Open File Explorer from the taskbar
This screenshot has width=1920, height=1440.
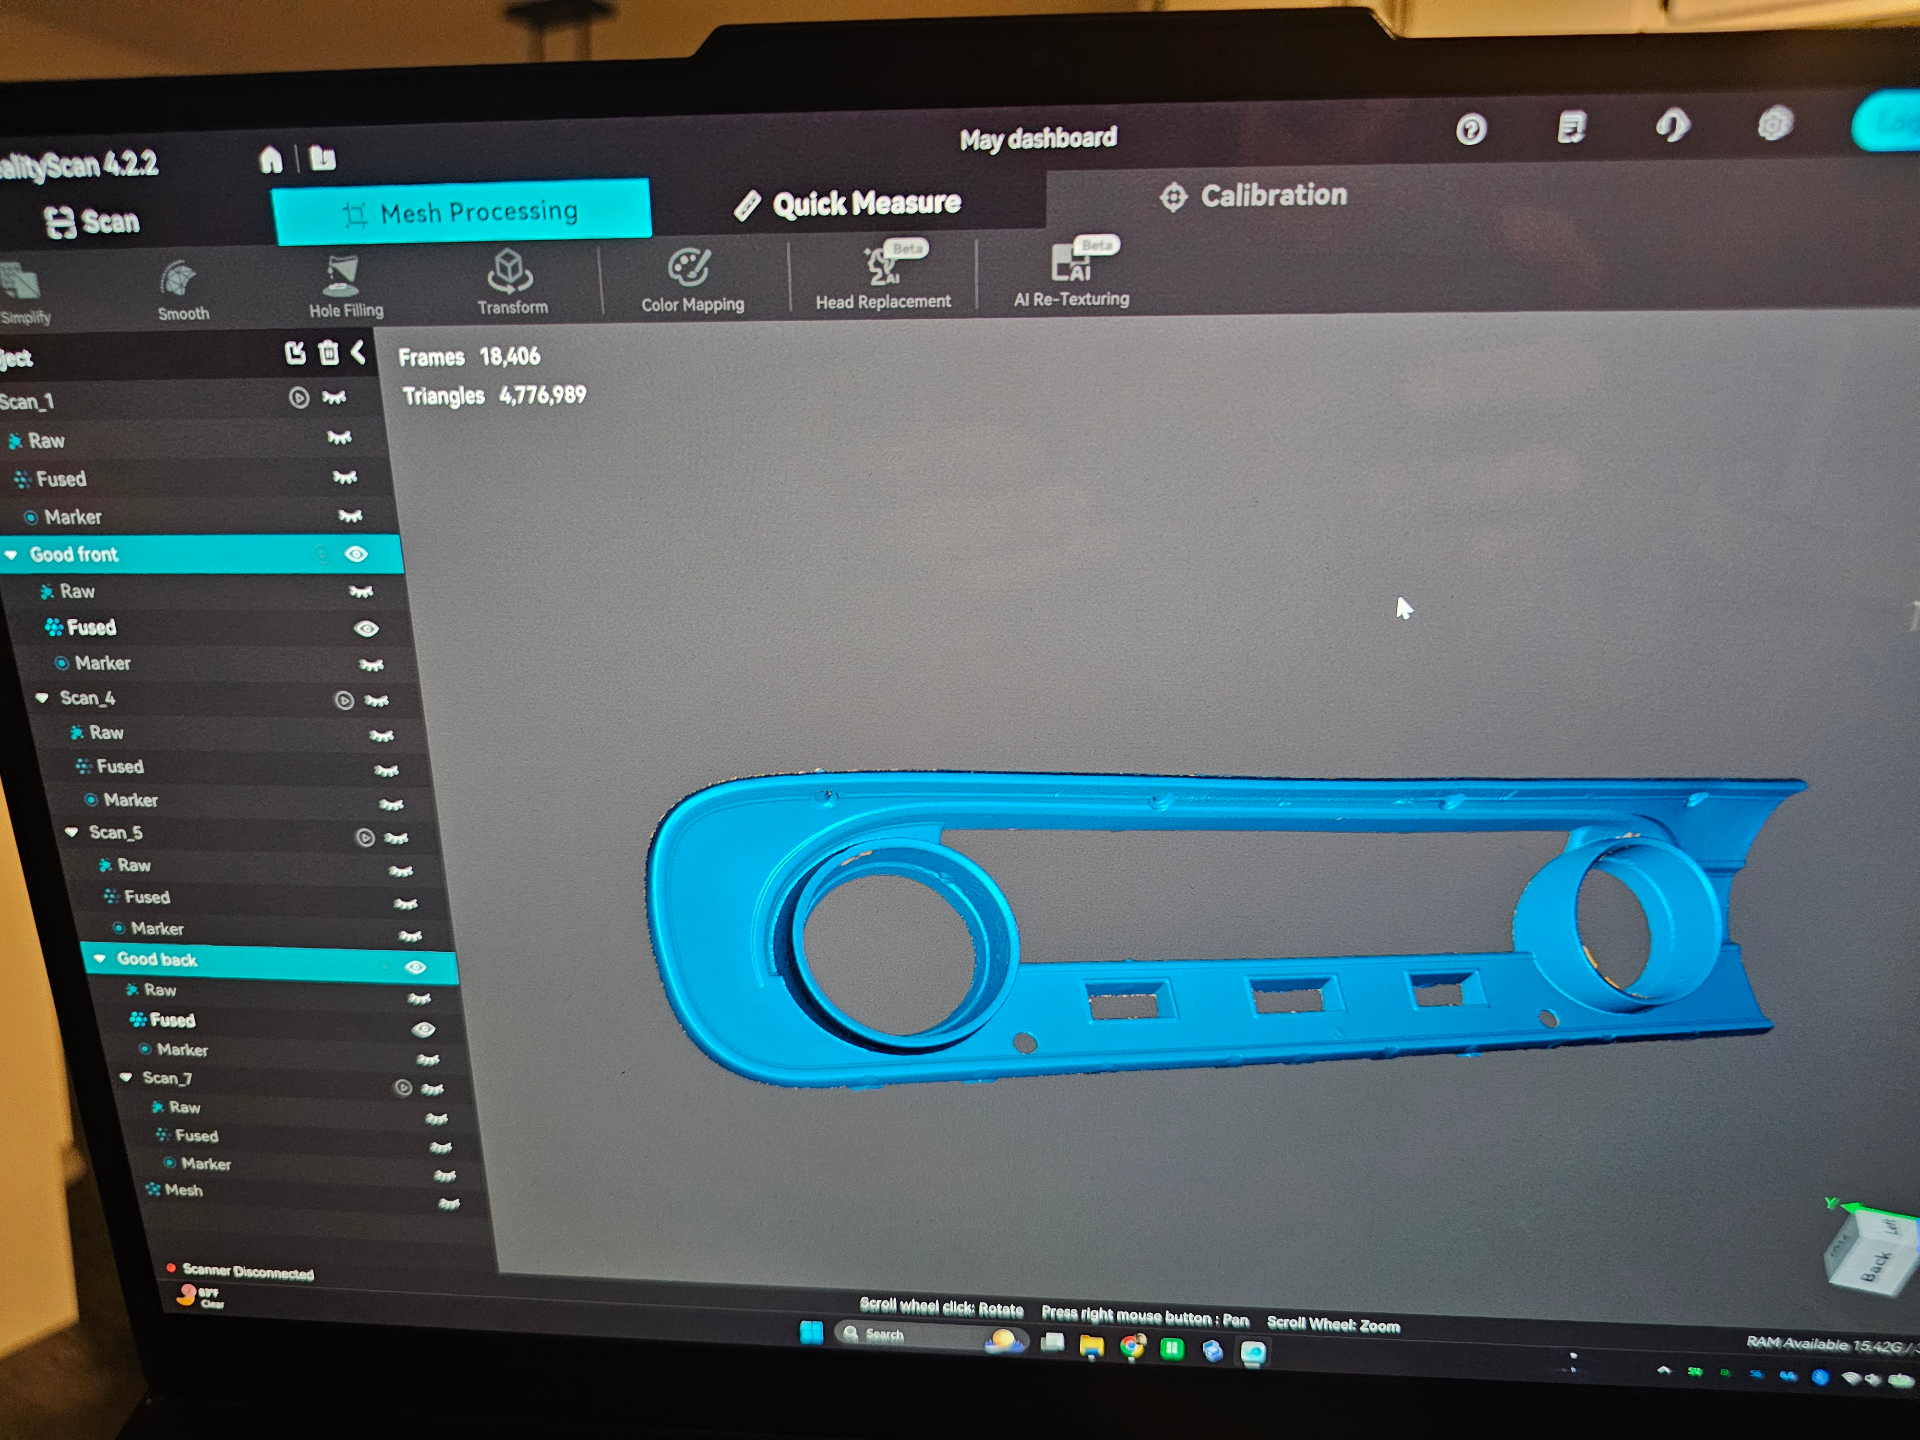tap(1091, 1345)
